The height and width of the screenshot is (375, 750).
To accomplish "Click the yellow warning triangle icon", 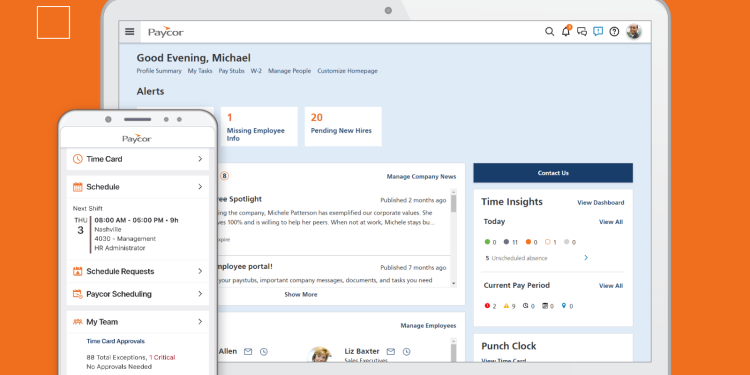I will pyautogui.click(x=506, y=306).
